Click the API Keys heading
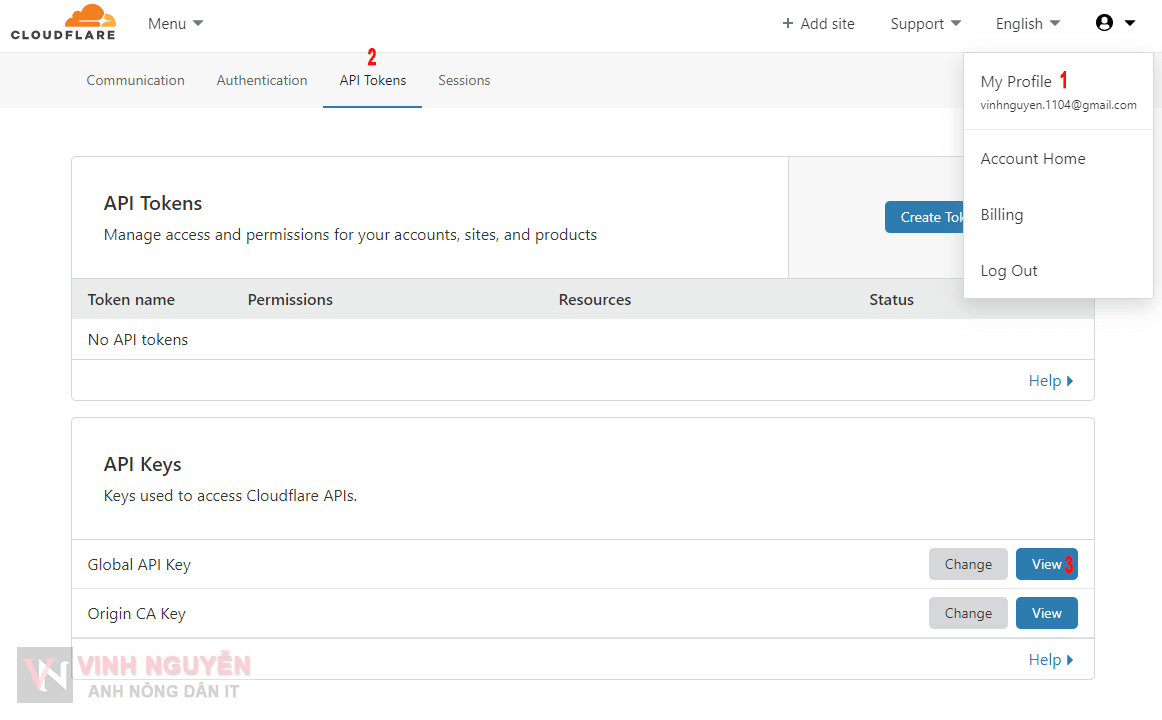 click(x=142, y=464)
